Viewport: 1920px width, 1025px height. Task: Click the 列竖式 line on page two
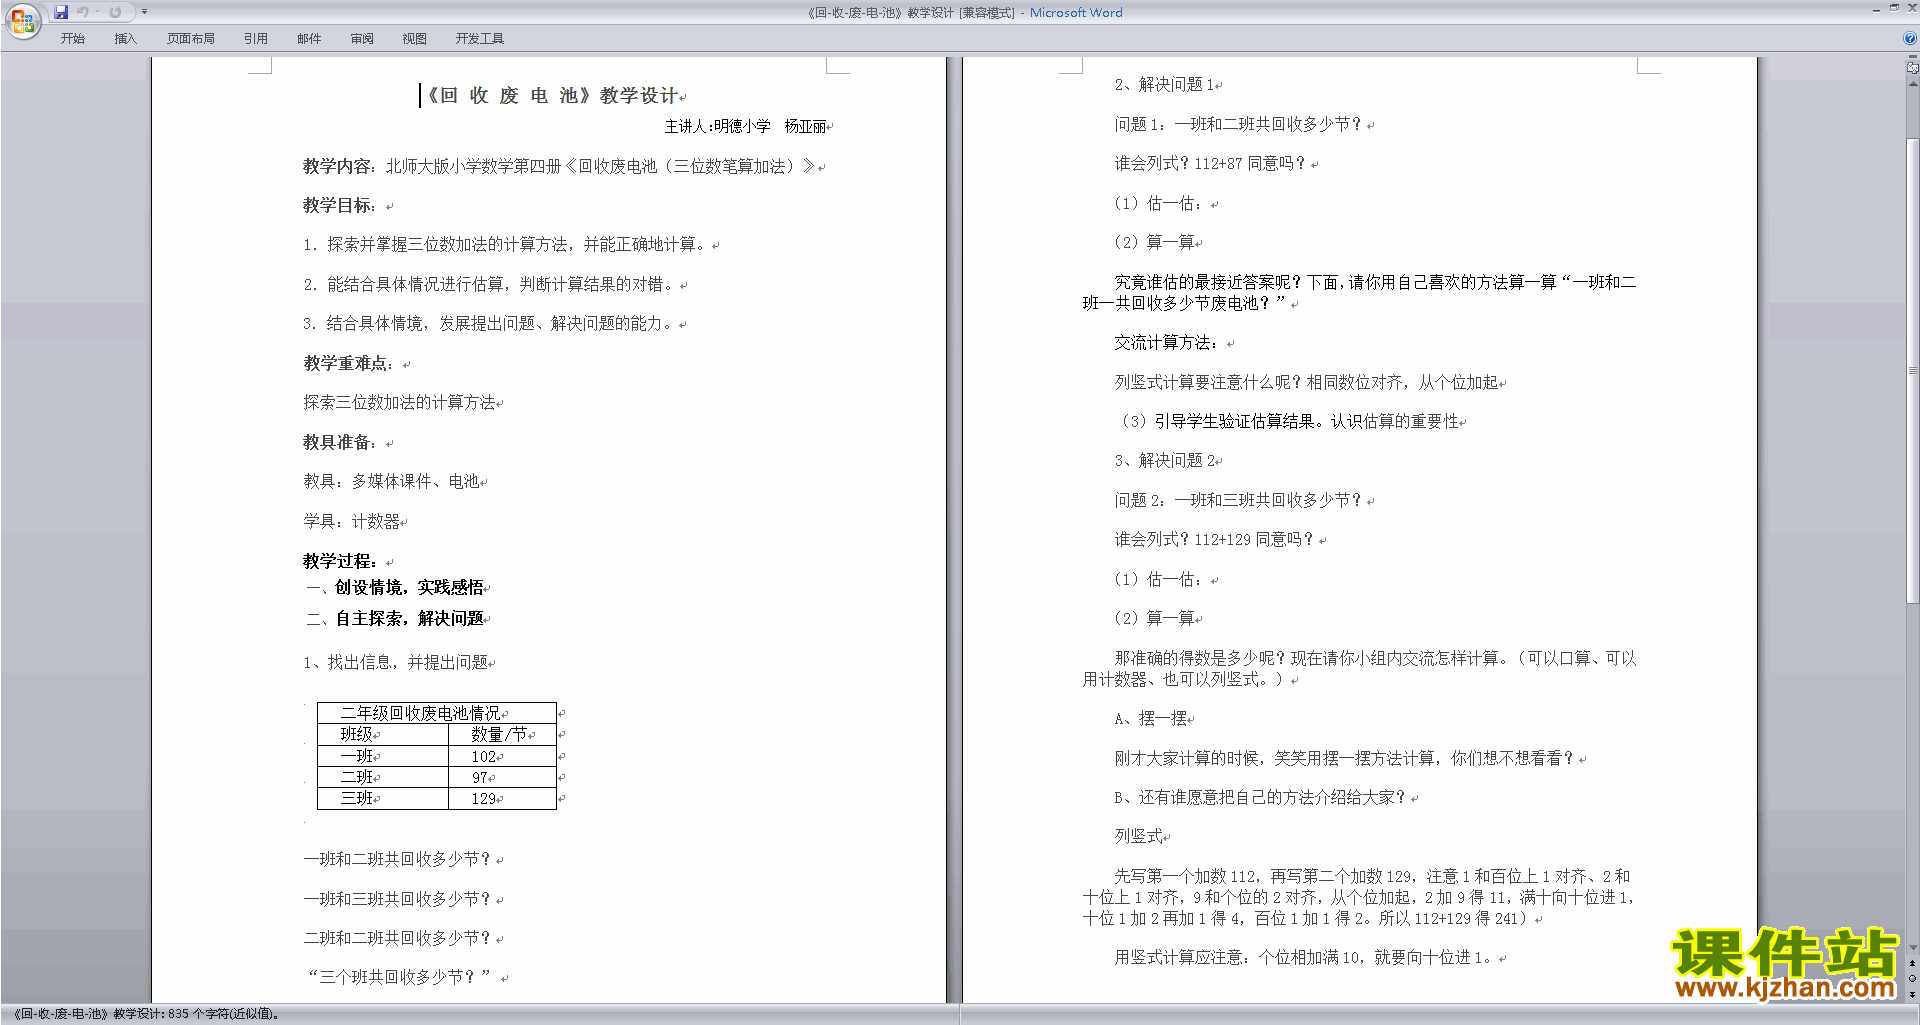(x=1139, y=837)
